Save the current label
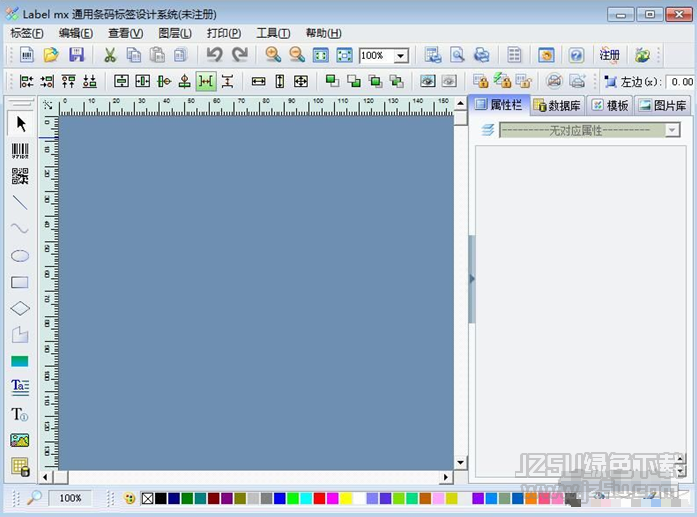Screen dimensions: 697x517 pyautogui.click(x=76, y=55)
